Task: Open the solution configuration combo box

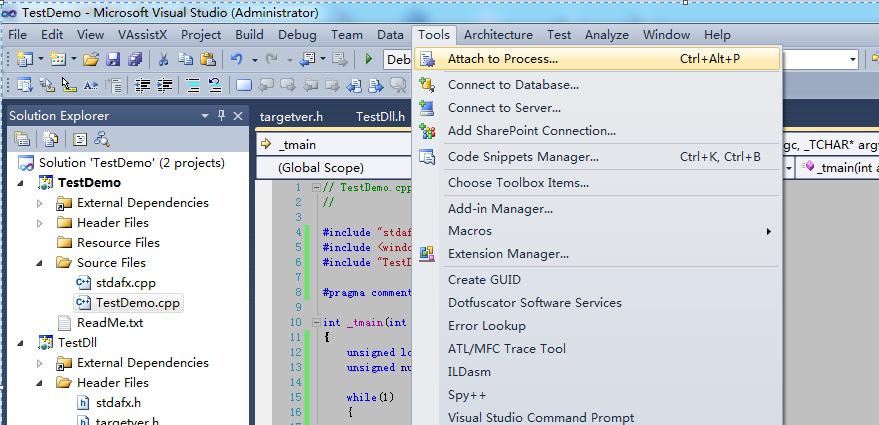Action: point(399,59)
